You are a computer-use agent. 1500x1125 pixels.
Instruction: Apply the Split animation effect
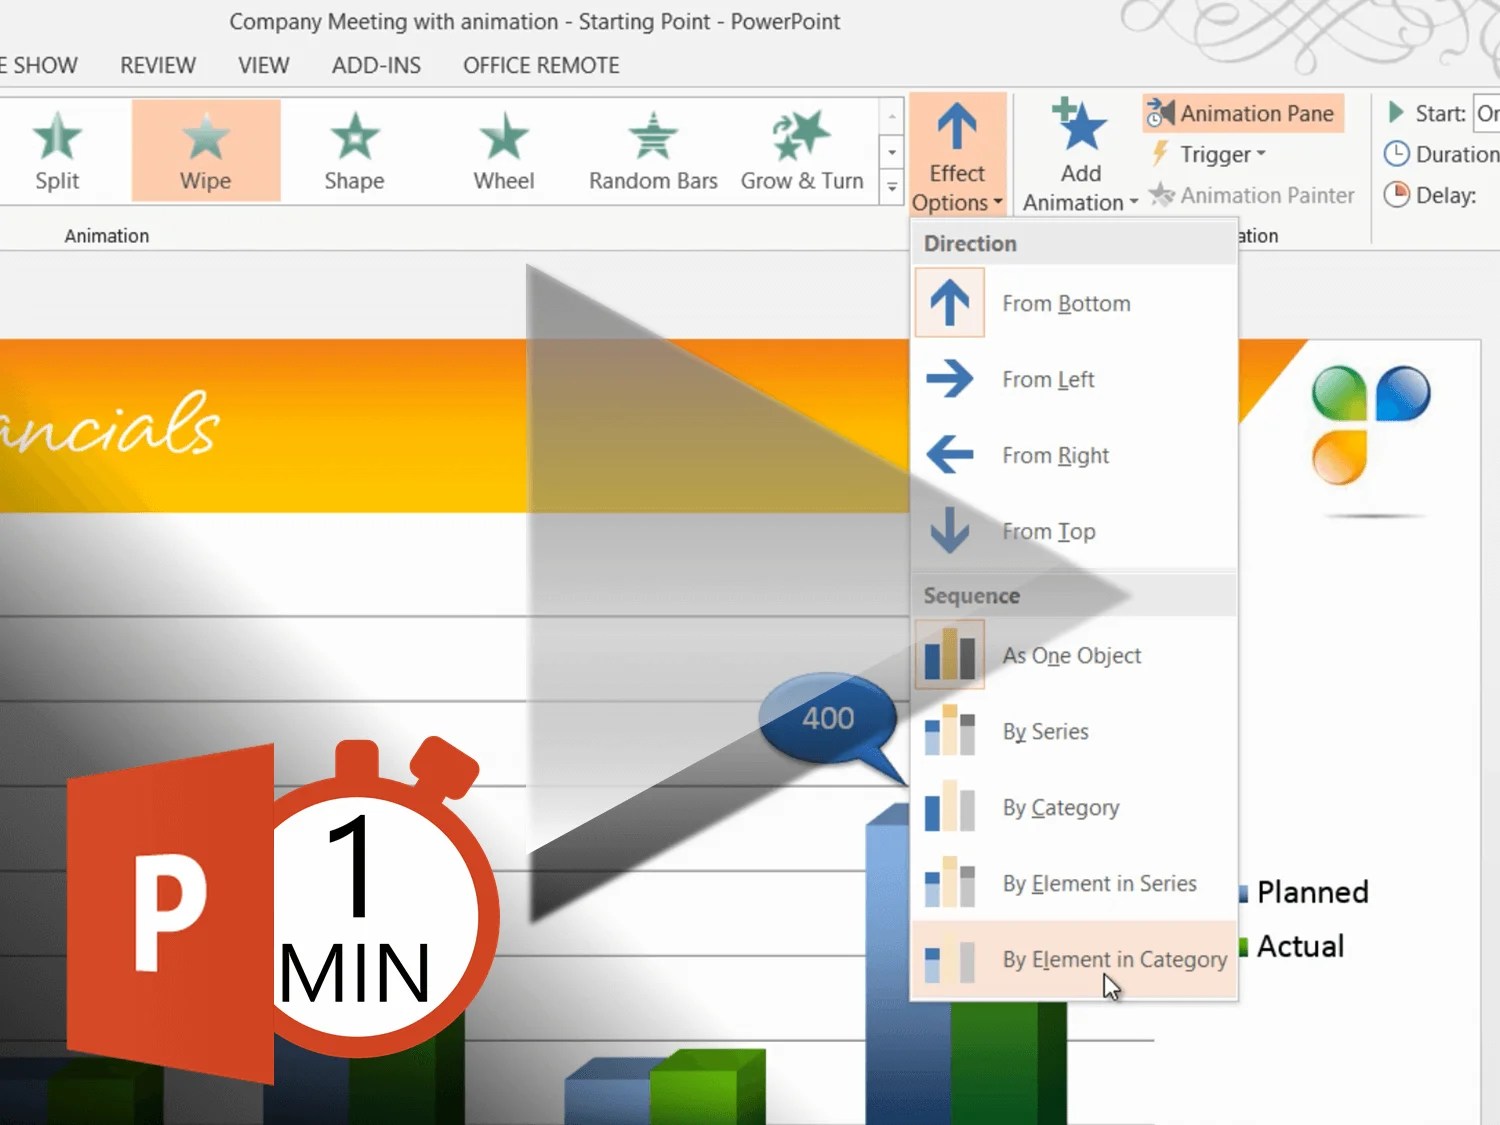tap(57, 150)
